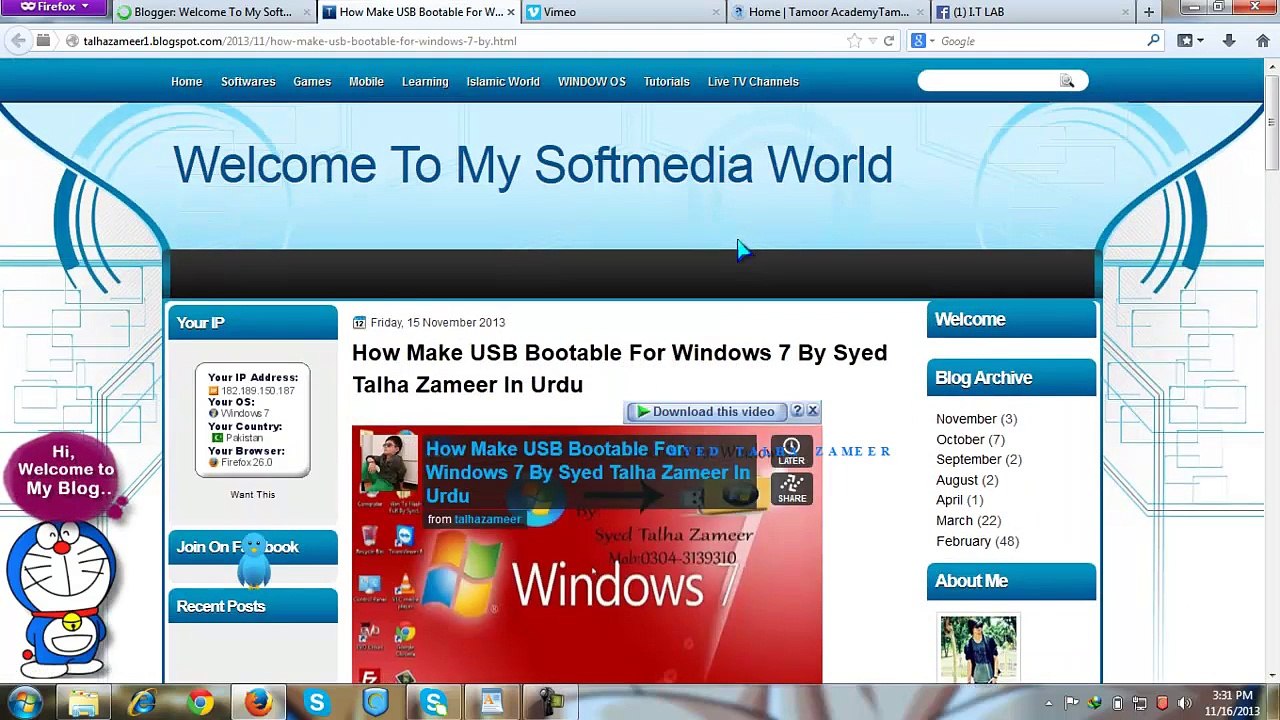Open the Google search engine dropdown

pos(922,41)
